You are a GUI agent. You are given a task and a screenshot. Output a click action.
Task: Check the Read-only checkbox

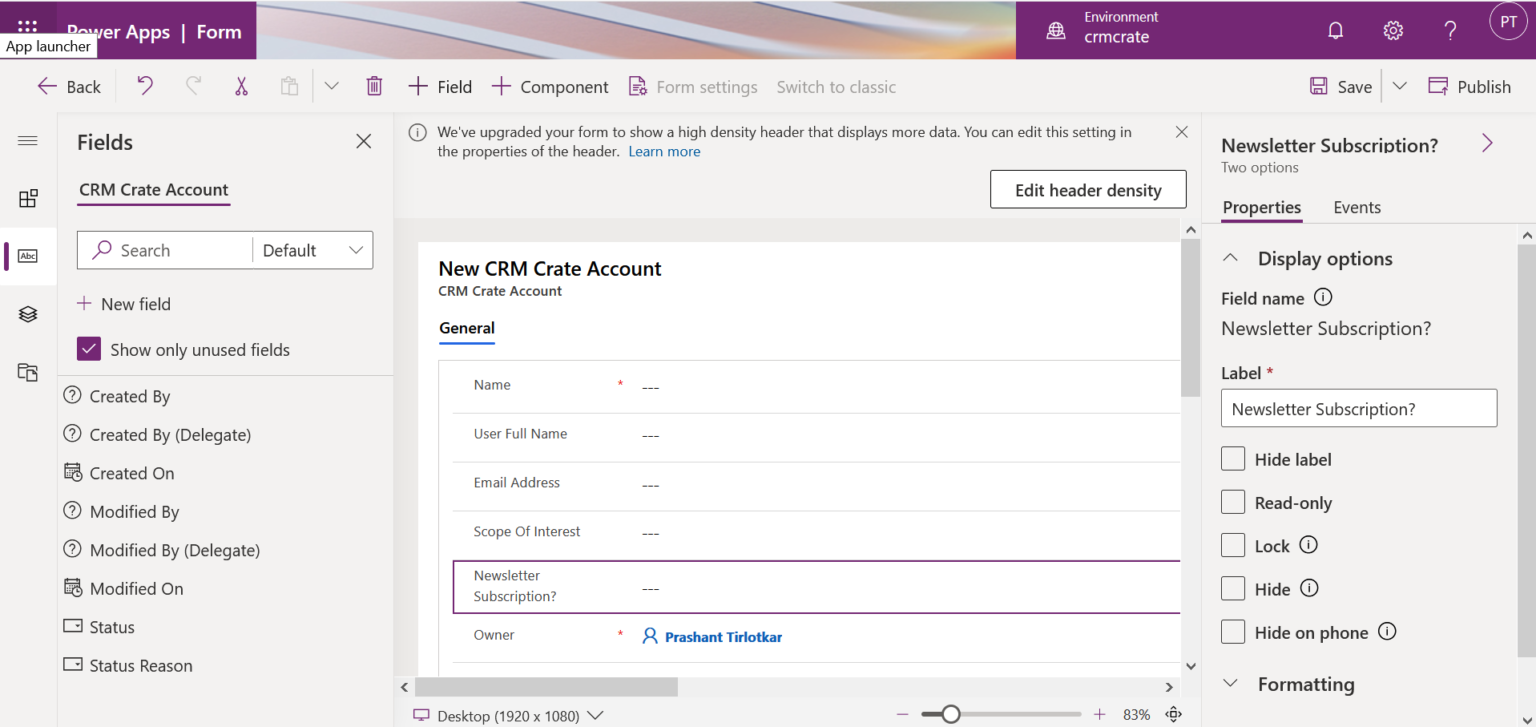click(x=1233, y=502)
